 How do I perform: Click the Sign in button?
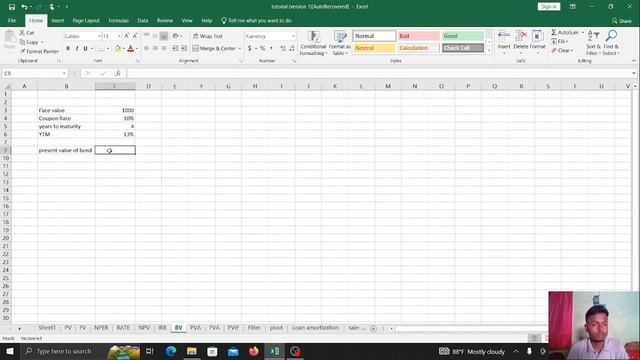[x=549, y=7]
